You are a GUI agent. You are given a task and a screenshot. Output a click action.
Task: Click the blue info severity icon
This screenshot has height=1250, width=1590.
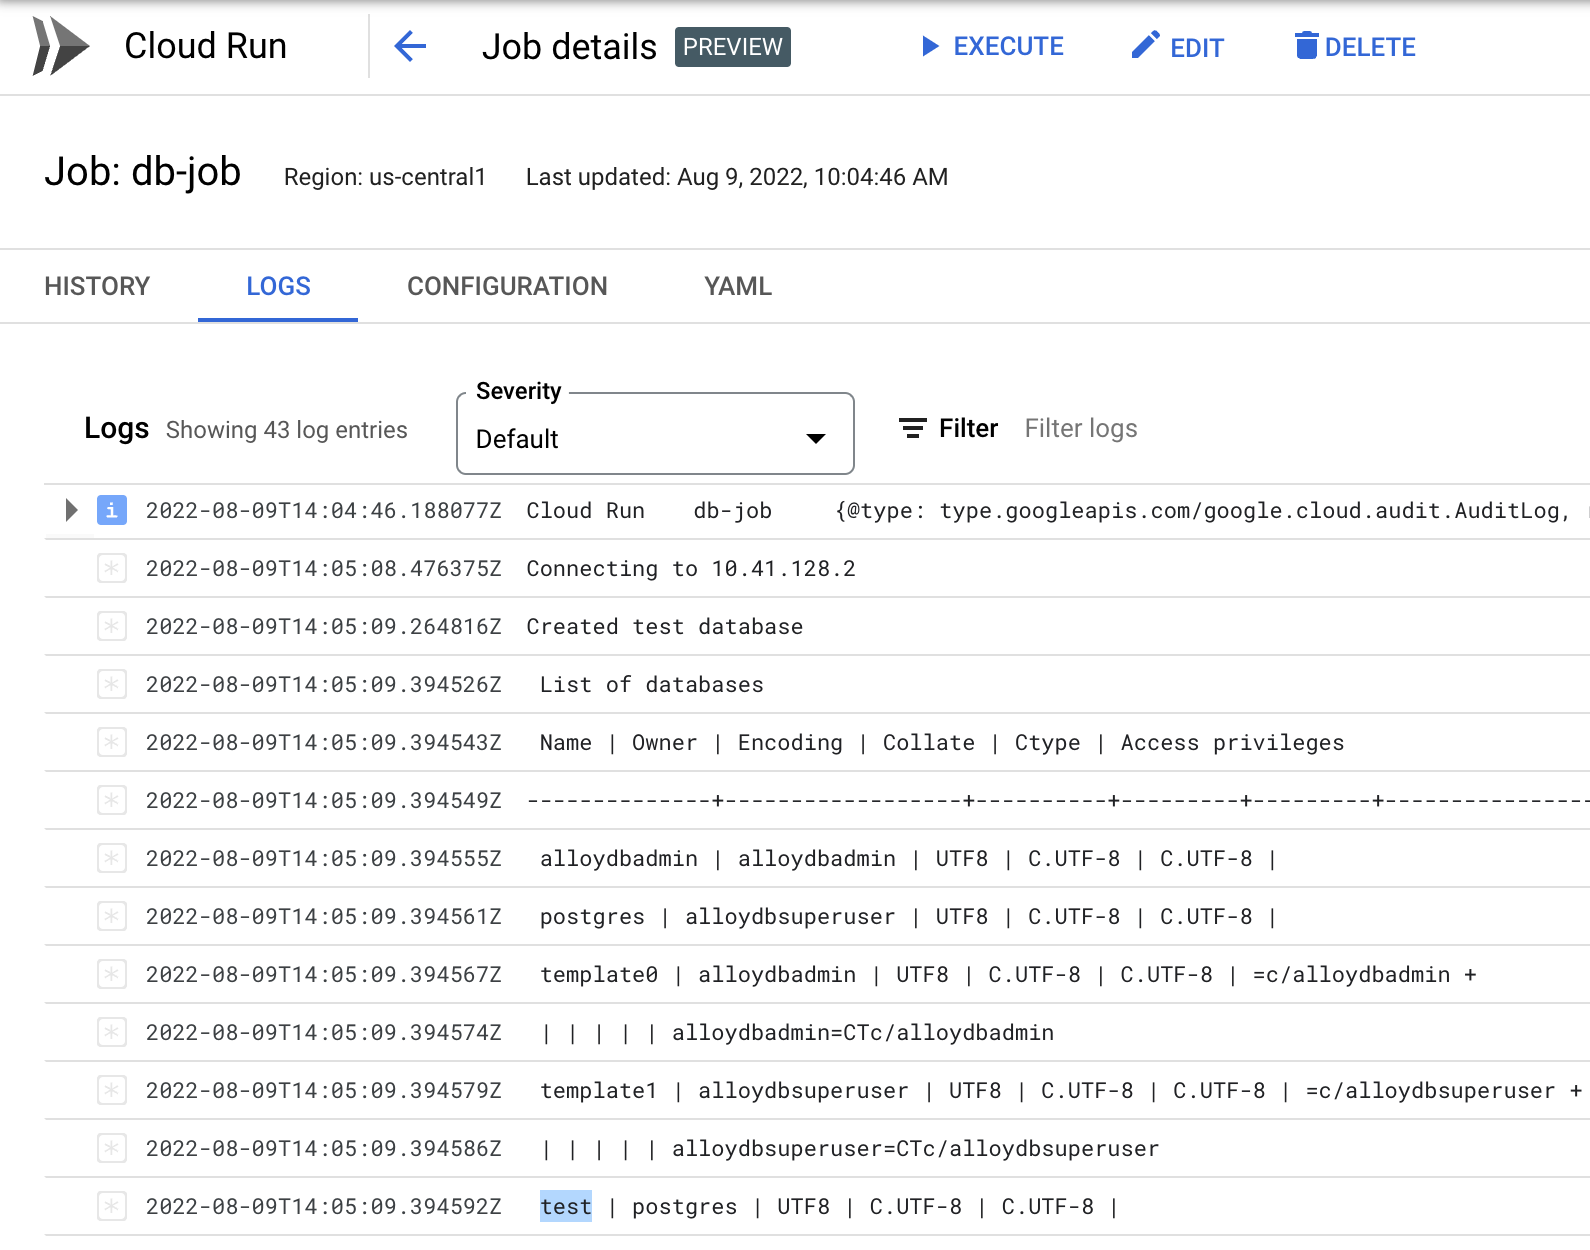pyautogui.click(x=111, y=511)
